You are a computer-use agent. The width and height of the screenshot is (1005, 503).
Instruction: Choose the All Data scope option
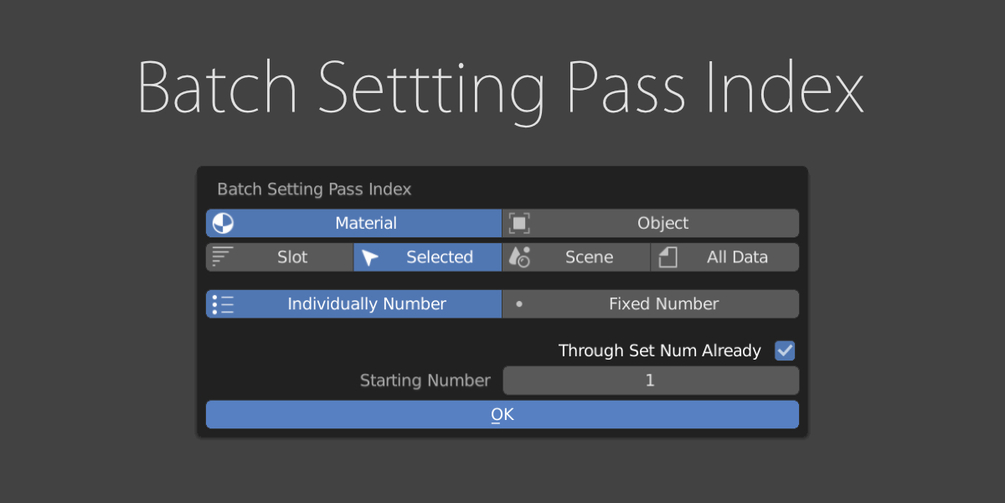coord(737,257)
